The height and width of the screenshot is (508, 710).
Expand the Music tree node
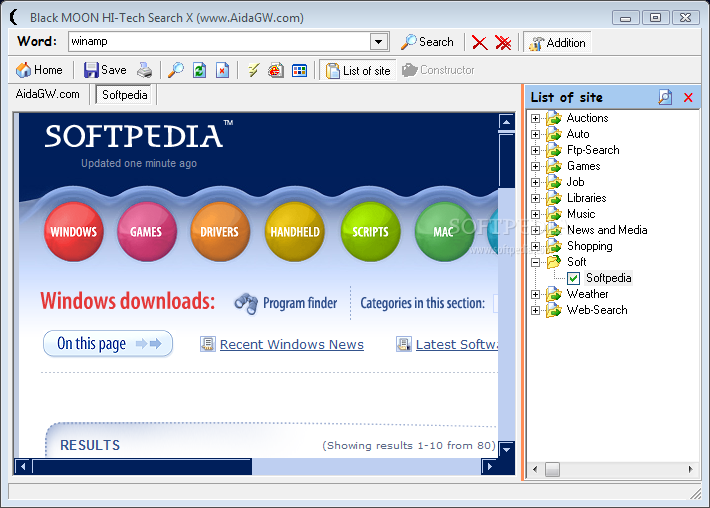coord(535,214)
